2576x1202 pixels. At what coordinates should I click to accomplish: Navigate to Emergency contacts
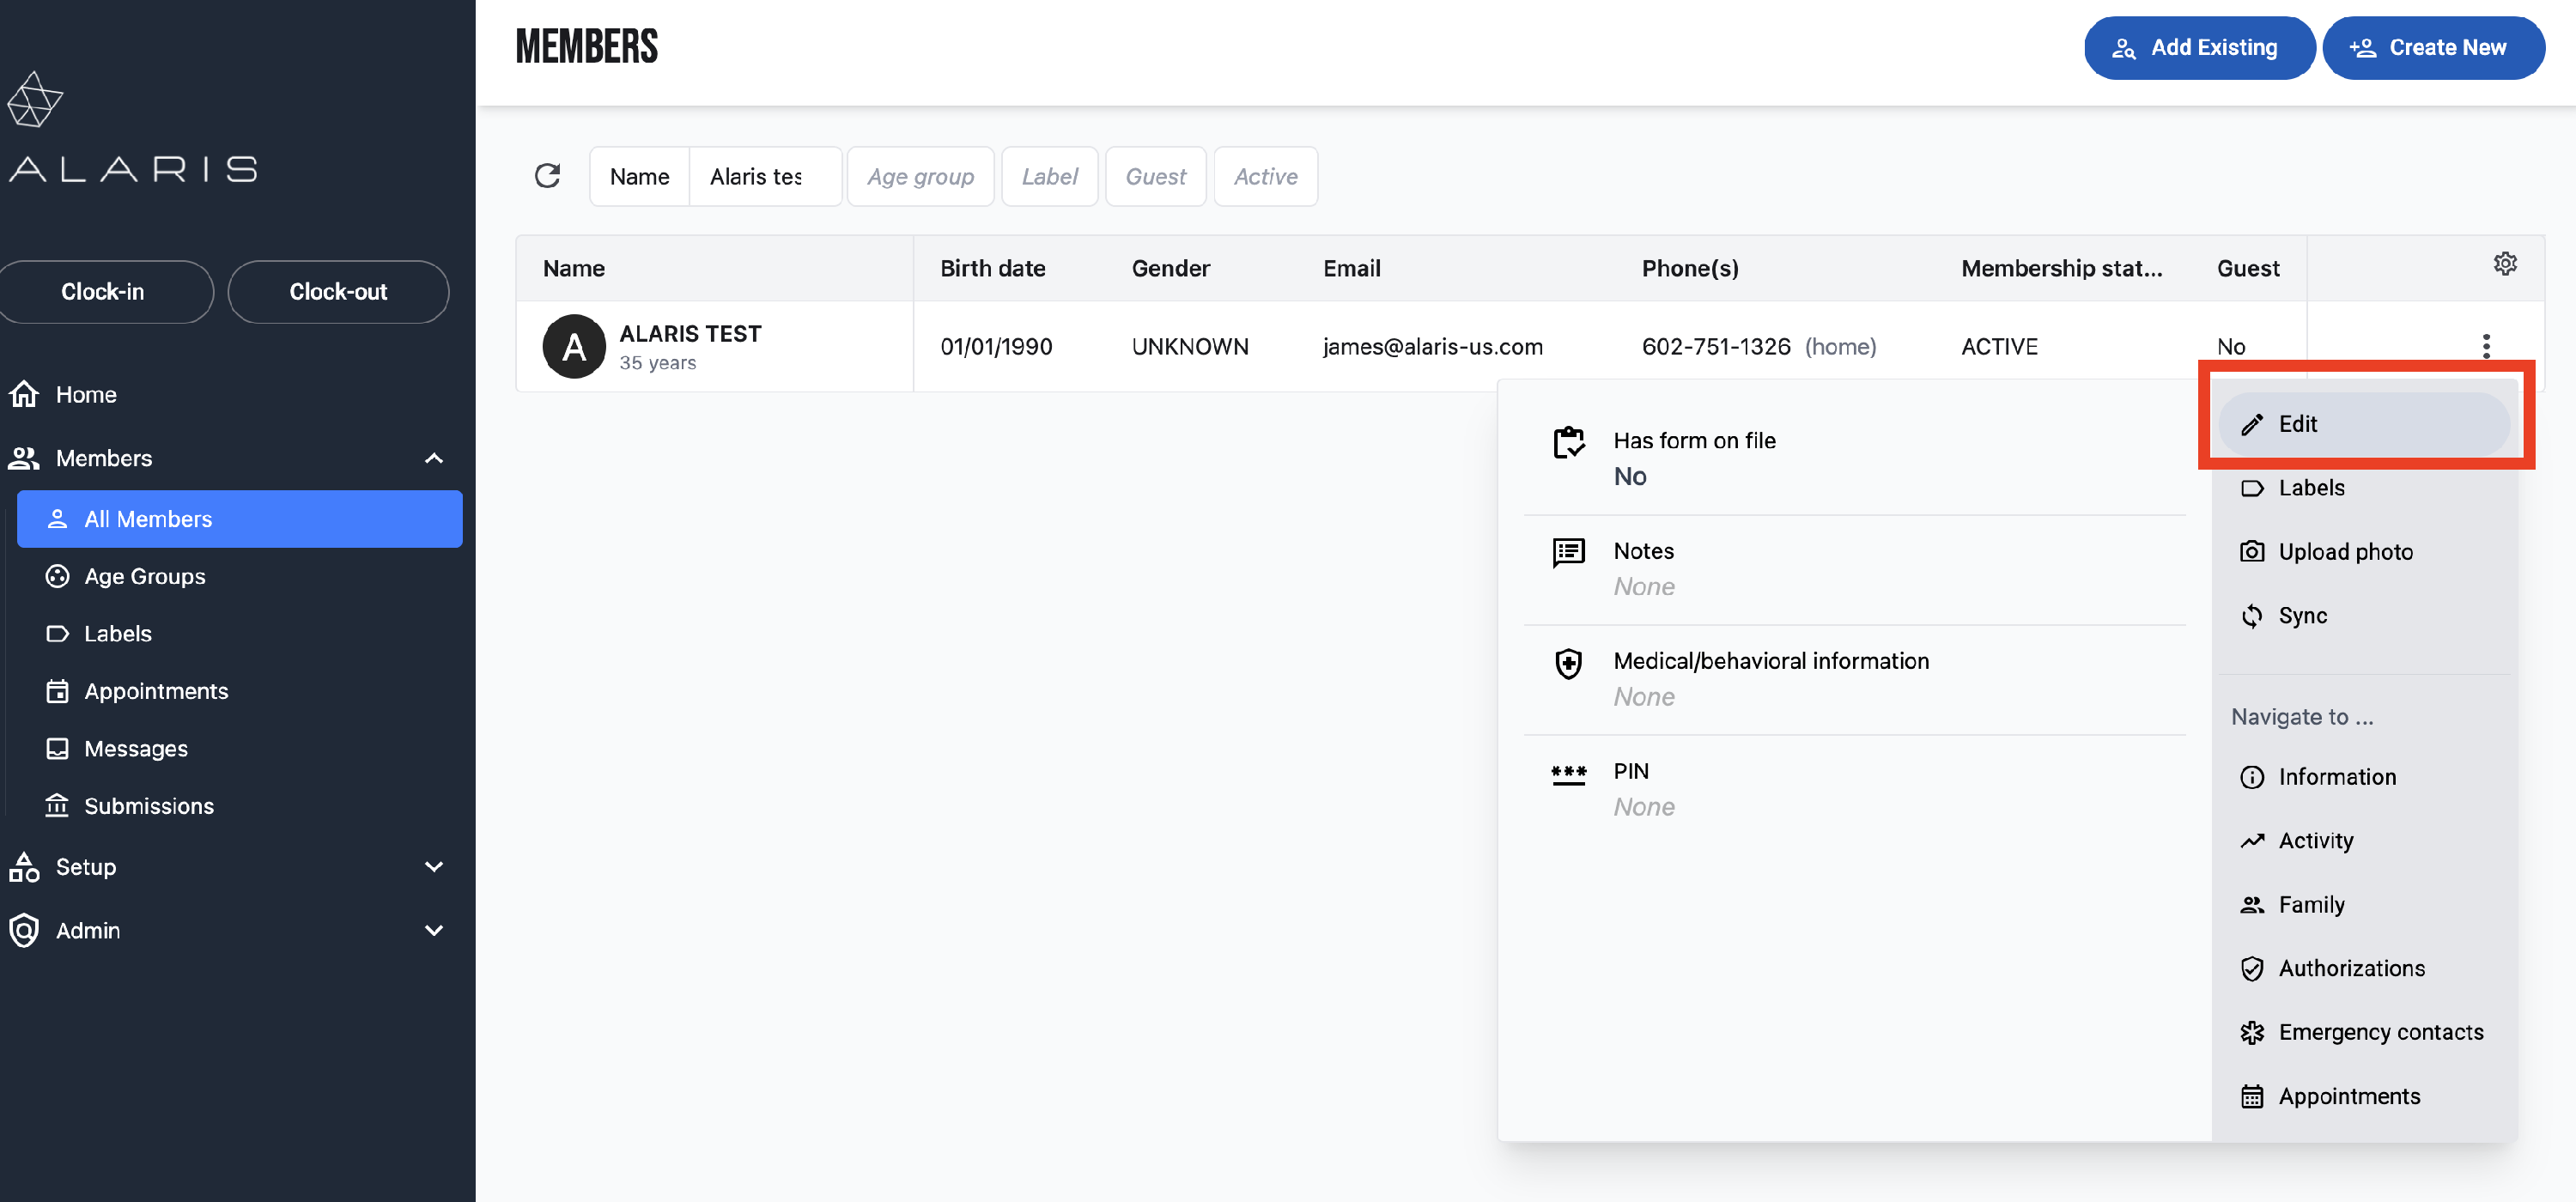[2380, 1032]
